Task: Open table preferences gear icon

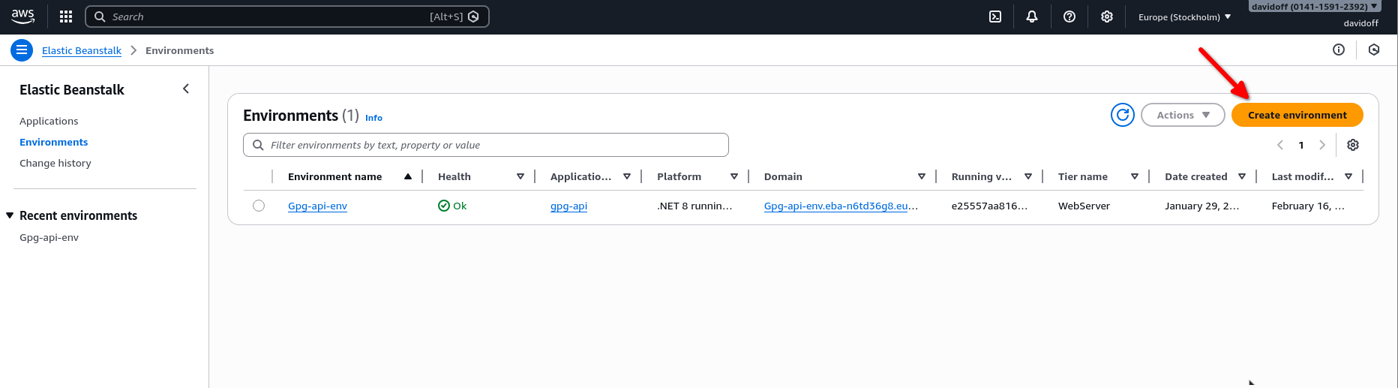Action: pyautogui.click(x=1353, y=145)
